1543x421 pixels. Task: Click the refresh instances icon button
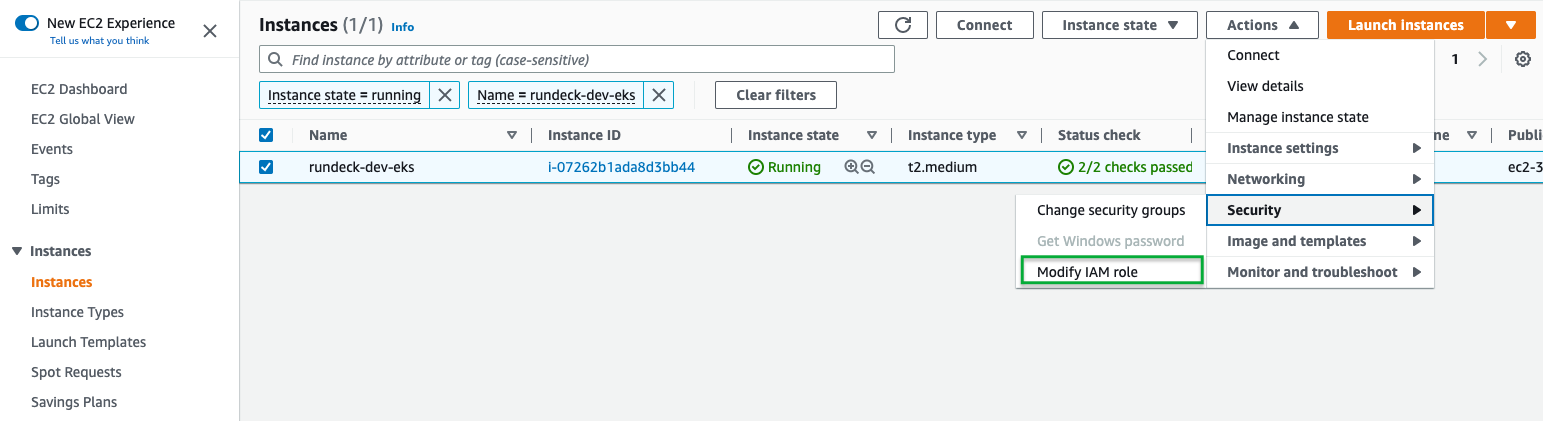point(903,25)
